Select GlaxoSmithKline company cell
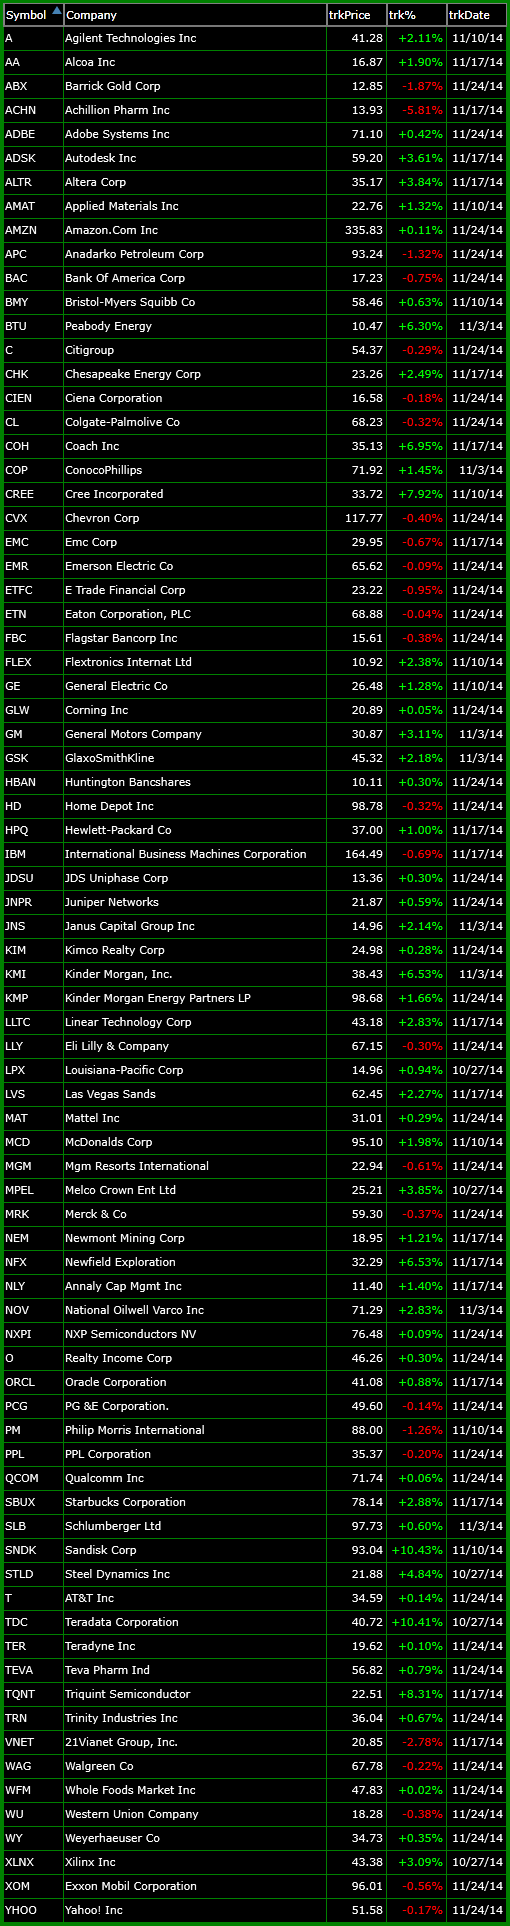Viewport: 510px width, 1926px height. [195, 758]
